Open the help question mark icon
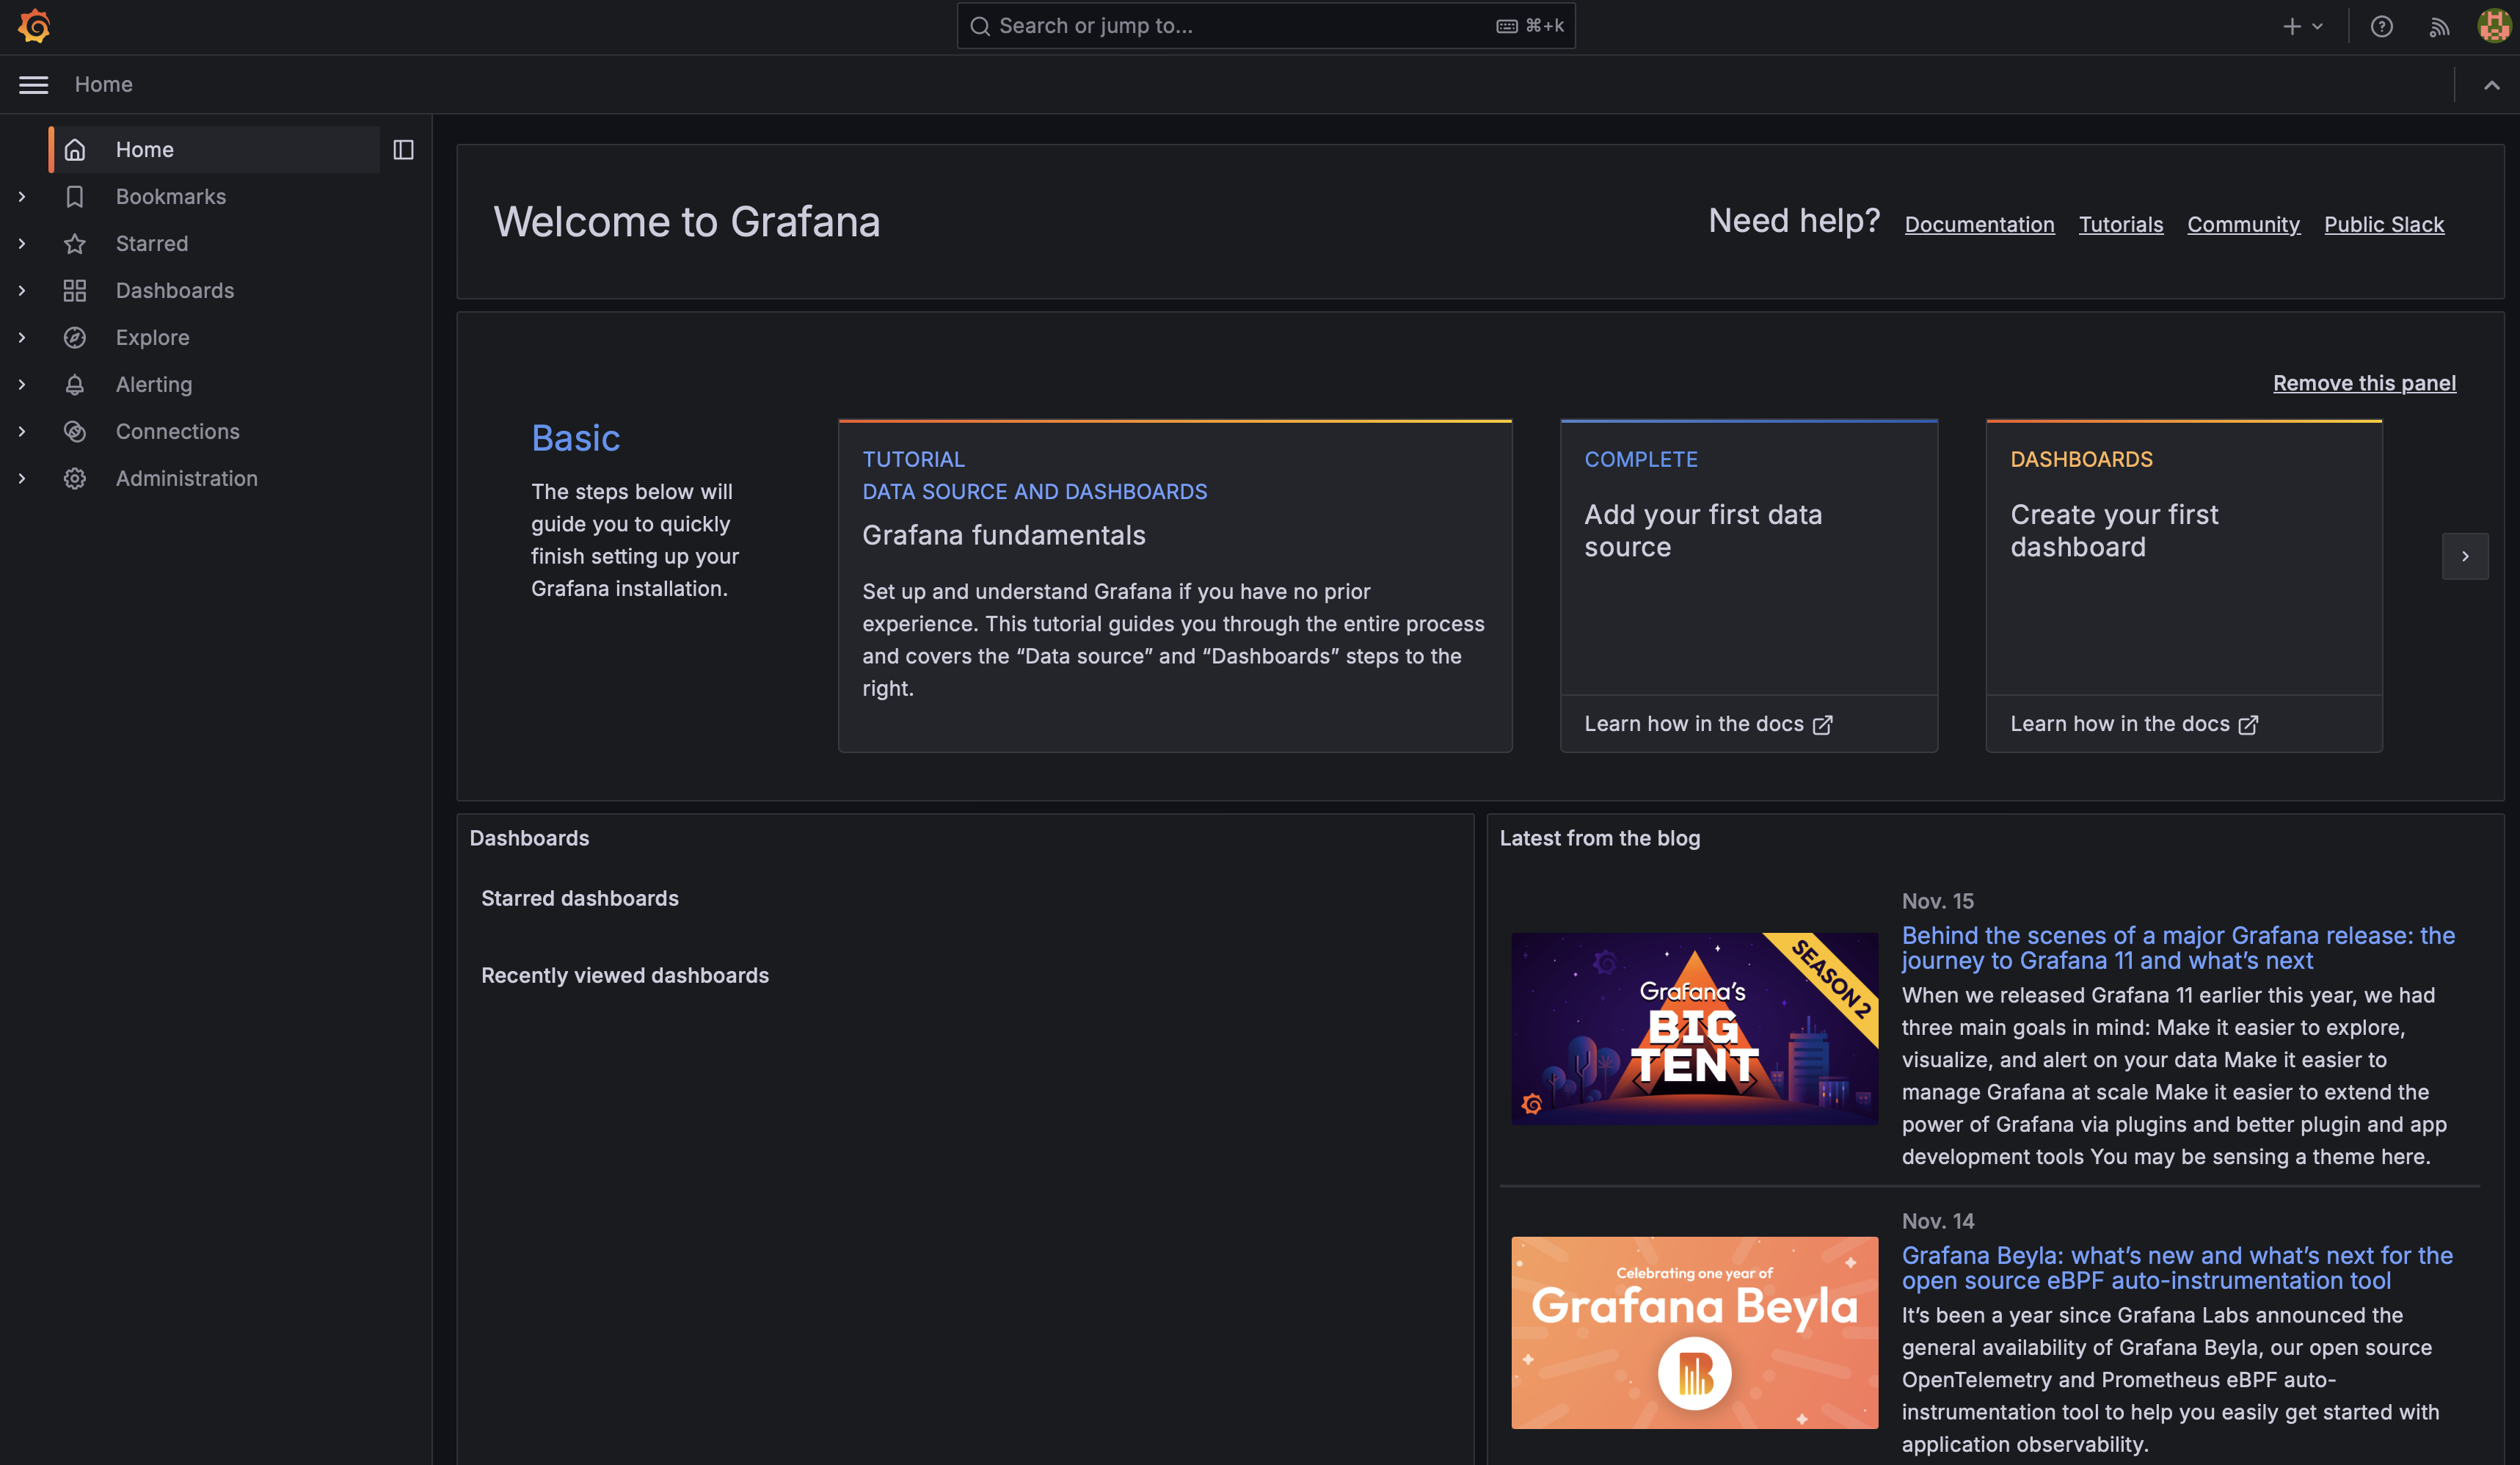Viewport: 2520px width, 1465px height. pos(2381,27)
